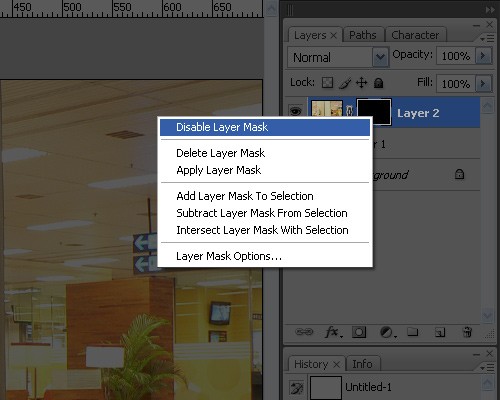Open the Normal blend mode dropdown
The width and height of the screenshot is (500, 400).
338,57
